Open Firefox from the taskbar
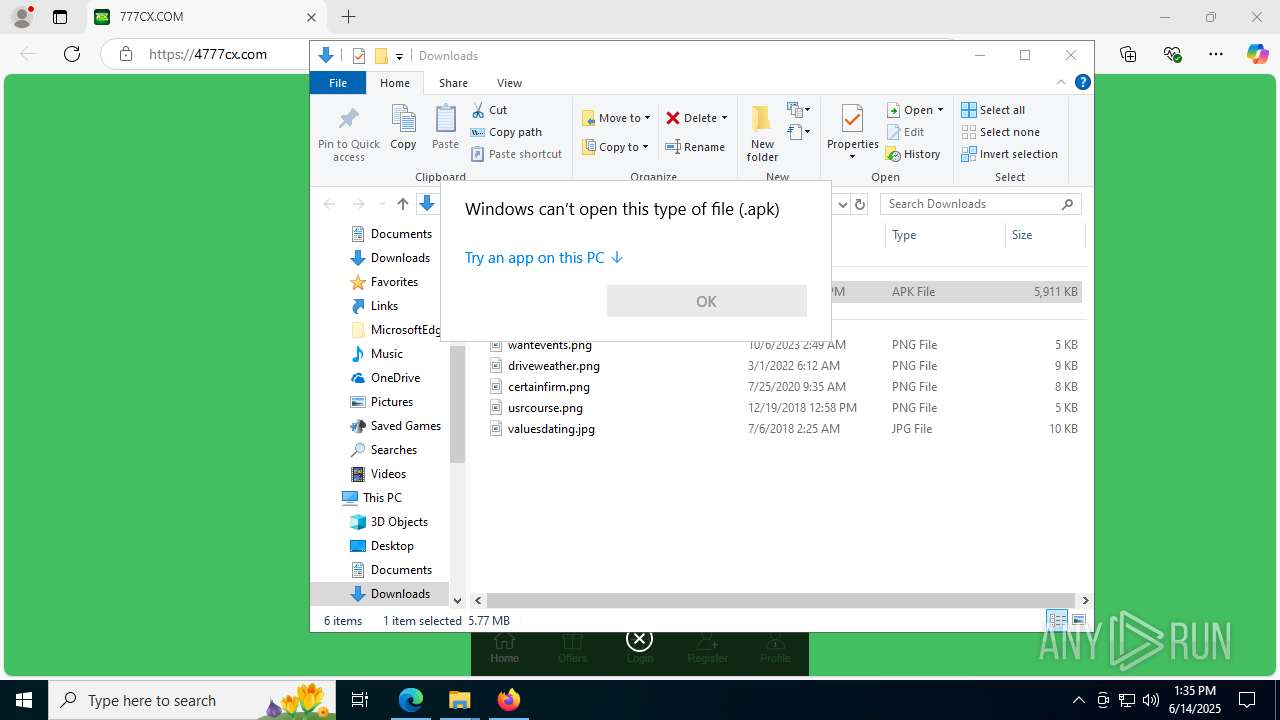 pos(508,700)
